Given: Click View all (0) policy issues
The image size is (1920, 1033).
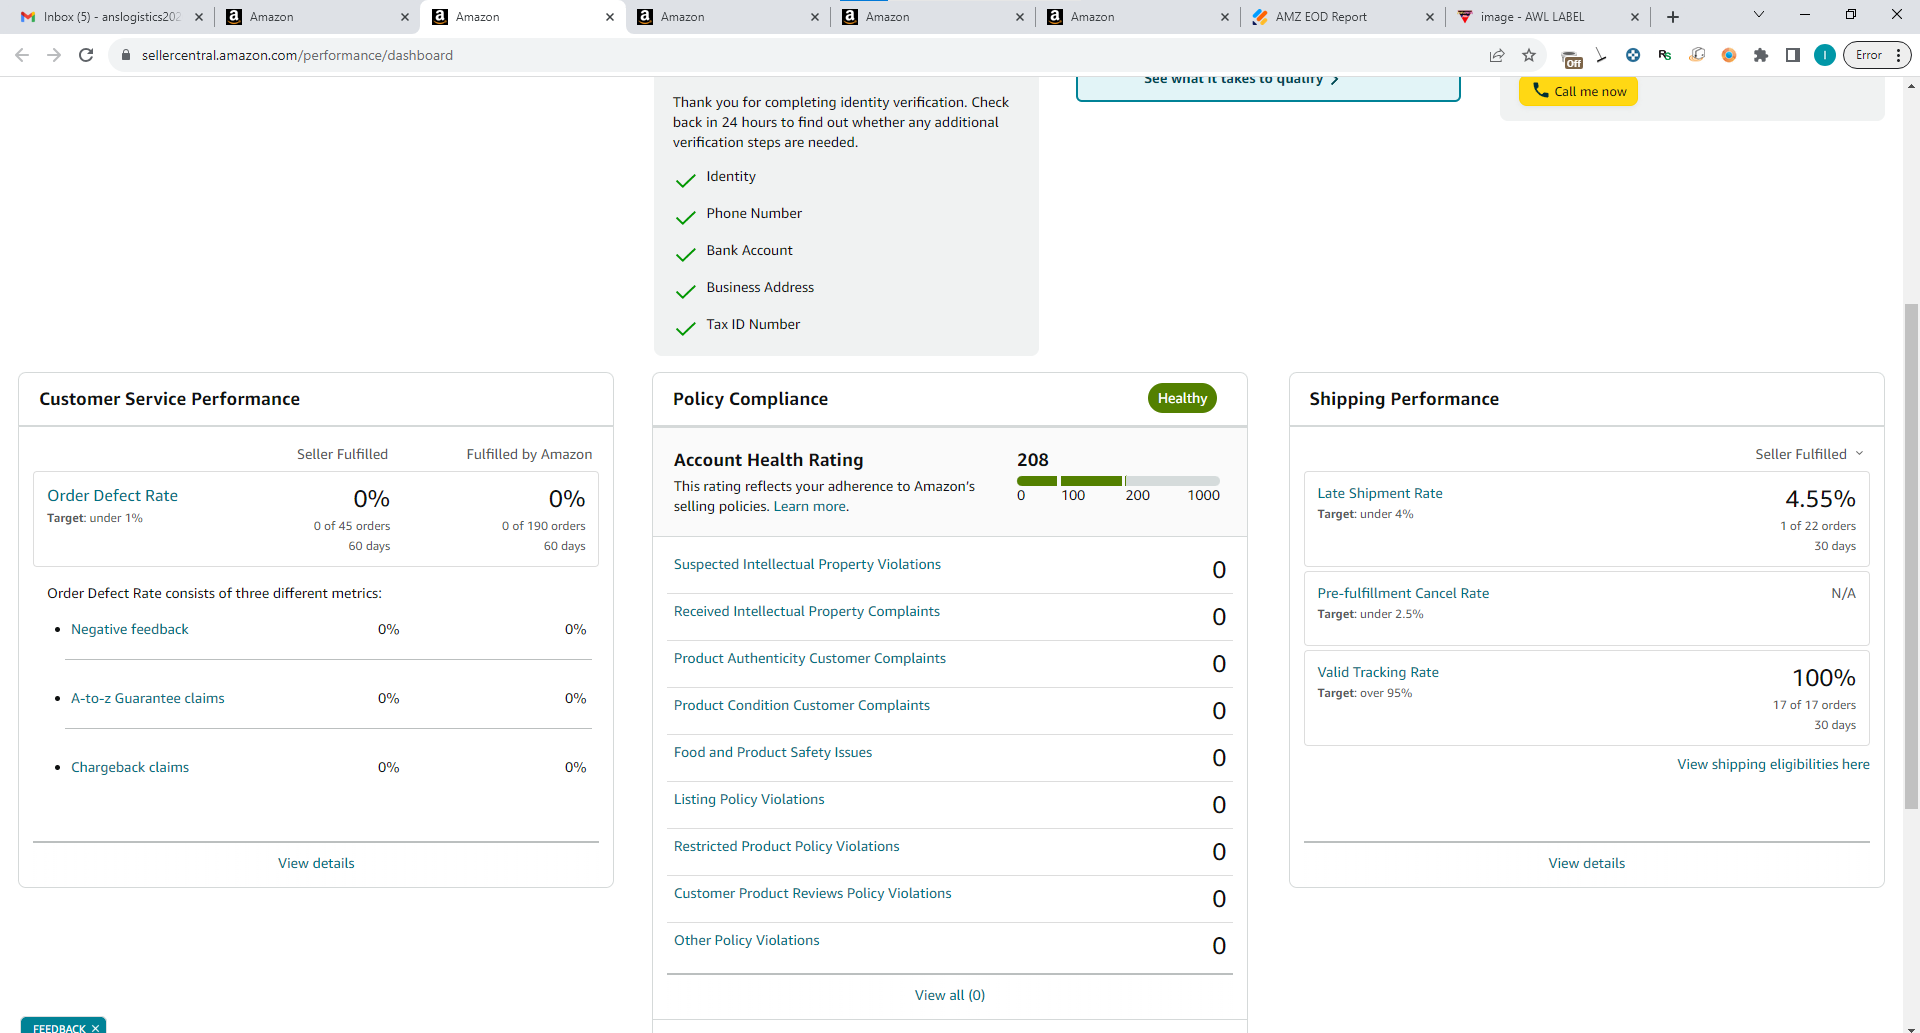Looking at the screenshot, I should pos(949,995).
